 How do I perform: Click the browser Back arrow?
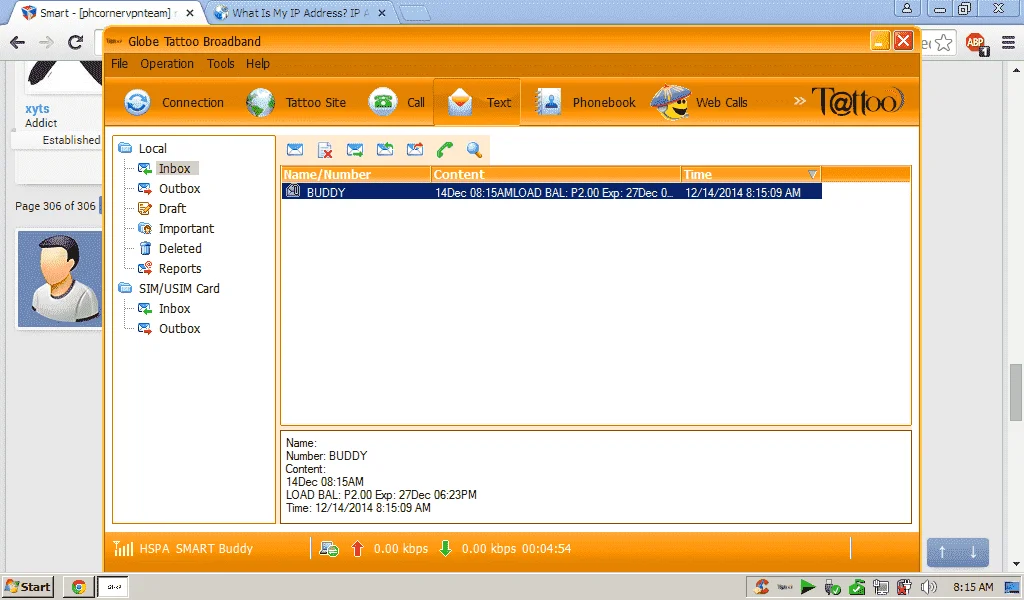tap(18, 42)
